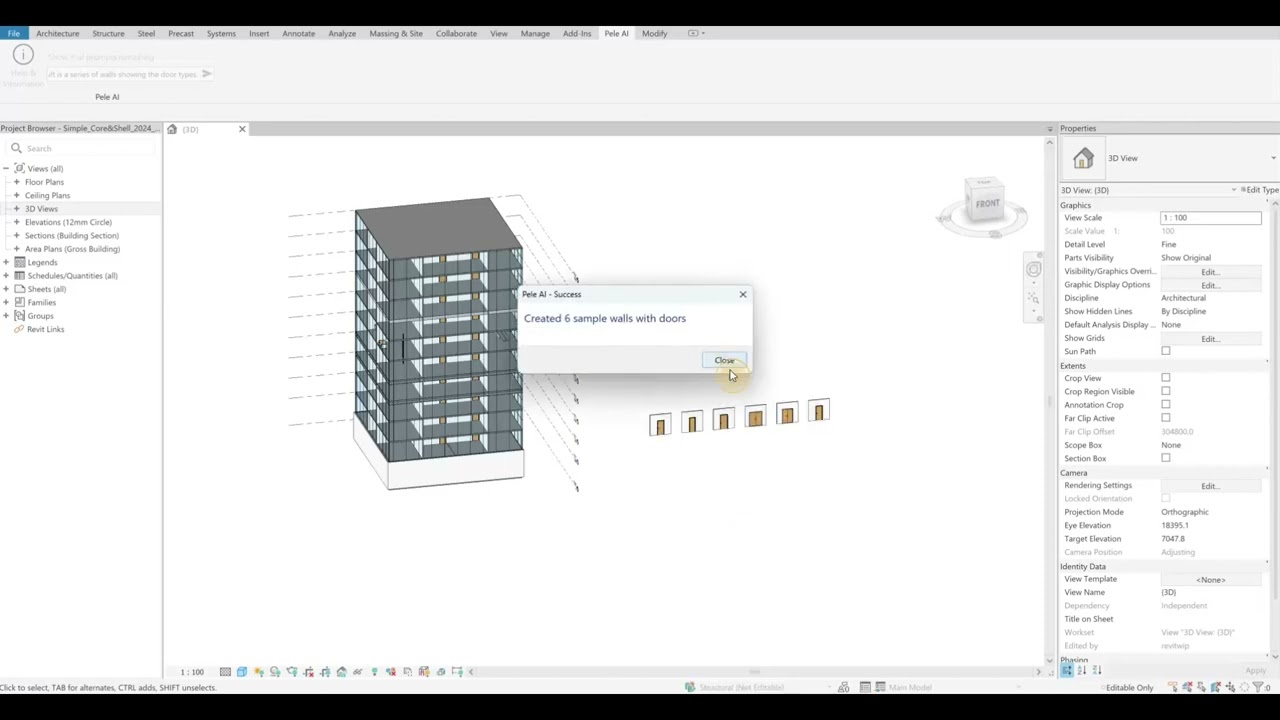This screenshot has width=1280, height=720.
Task: Toggle the Sun Path icon on view control bar
Action: click(258, 671)
